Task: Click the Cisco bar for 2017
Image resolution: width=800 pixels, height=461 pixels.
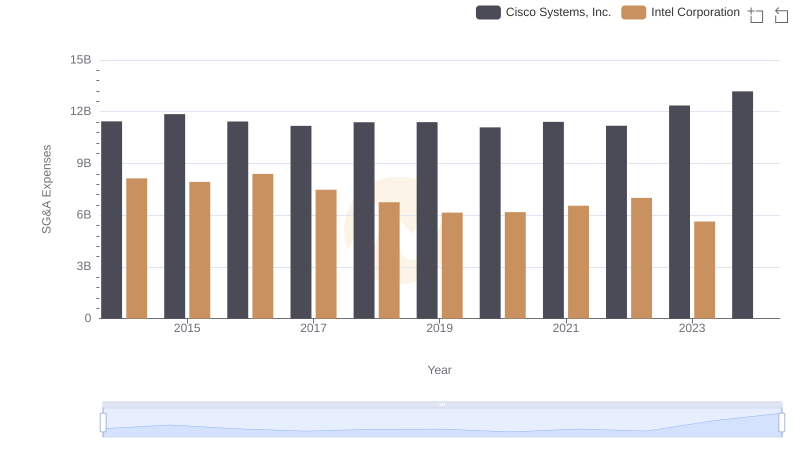Action: coord(301,222)
